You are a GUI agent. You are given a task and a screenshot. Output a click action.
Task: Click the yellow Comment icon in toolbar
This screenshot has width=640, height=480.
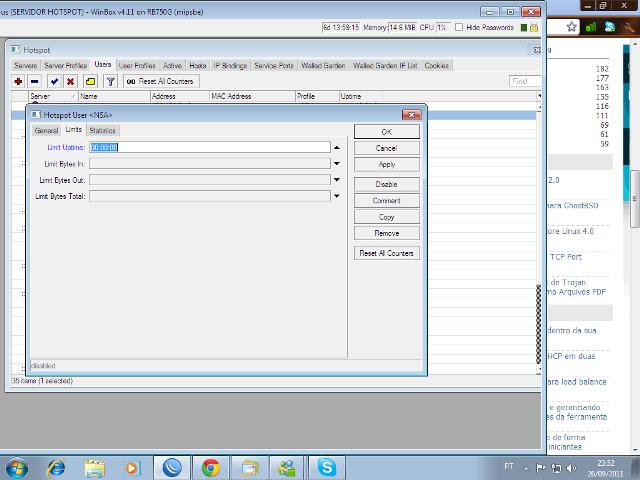[90, 81]
